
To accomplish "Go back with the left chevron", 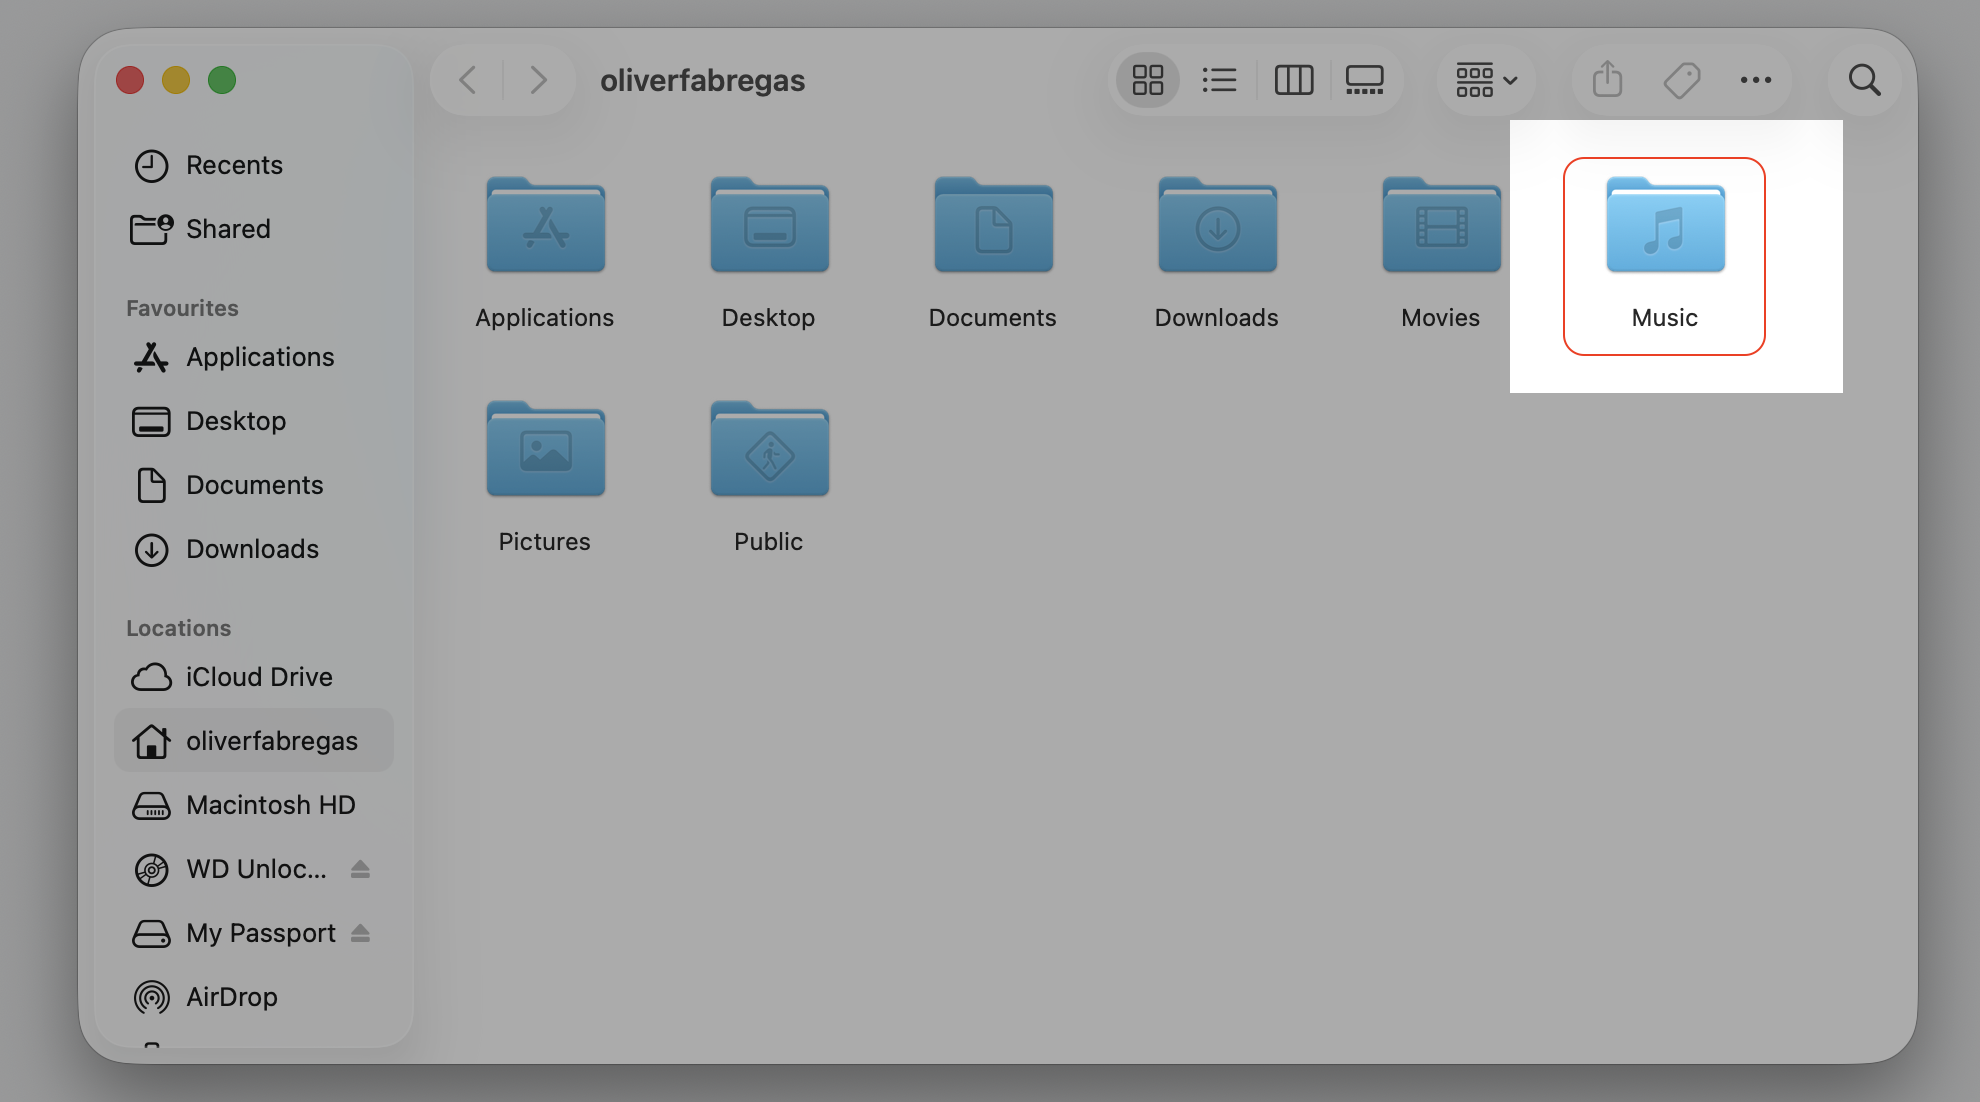I will pos(467,80).
